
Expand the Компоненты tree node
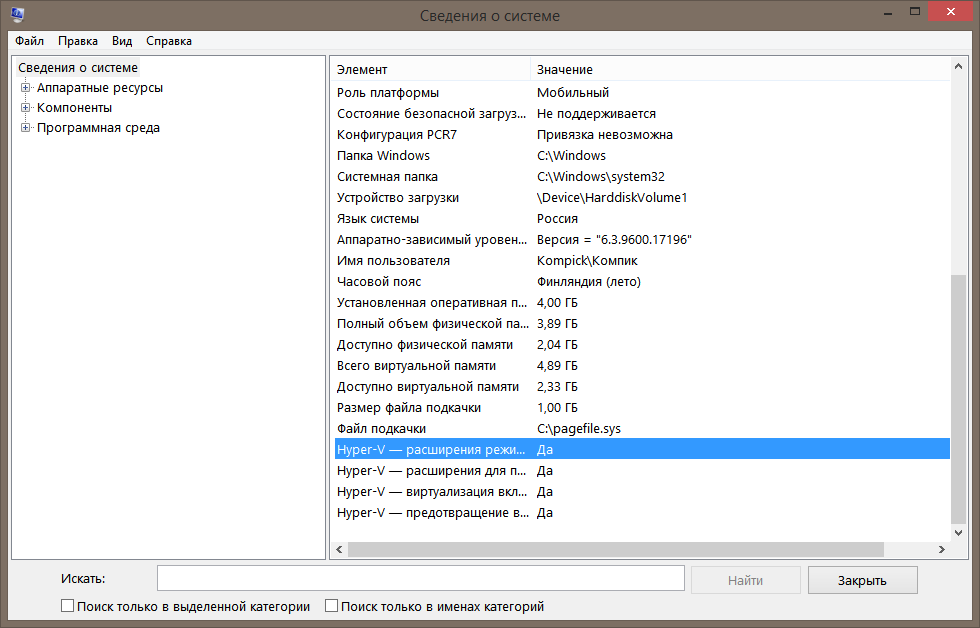click(26, 107)
